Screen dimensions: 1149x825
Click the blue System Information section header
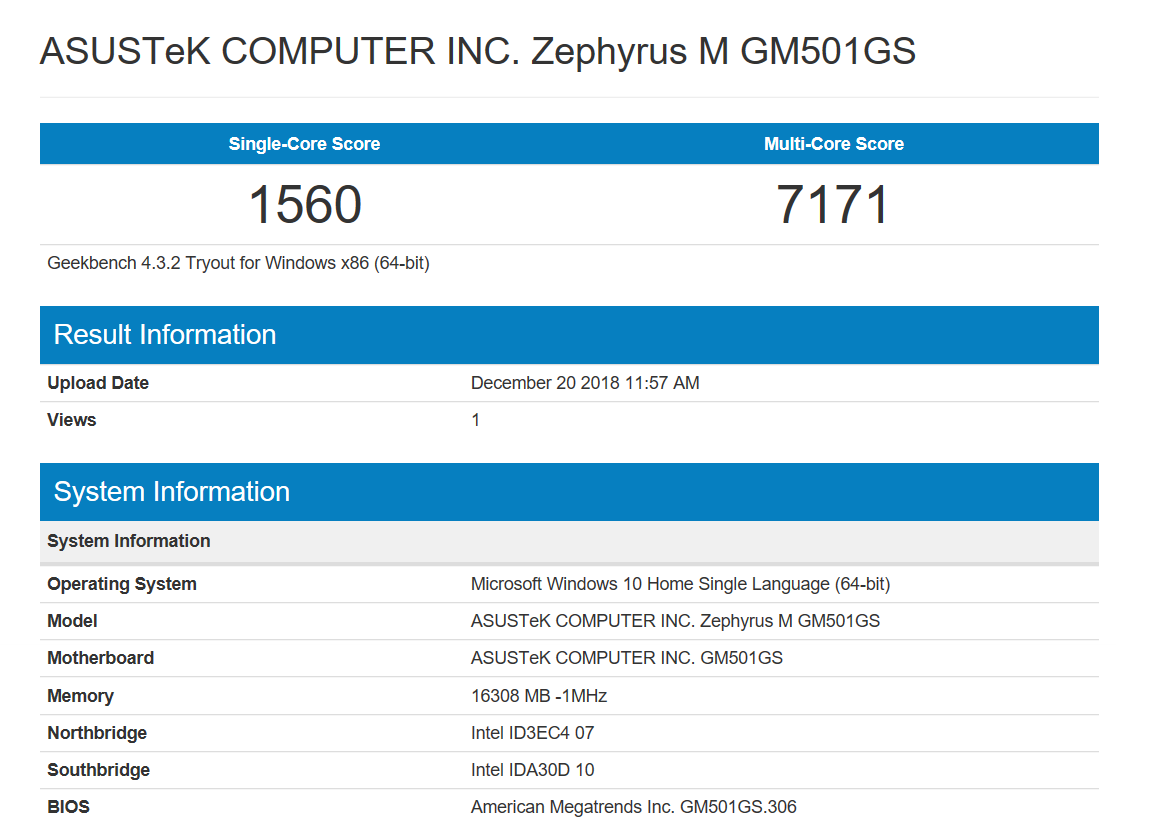click(569, 492)
